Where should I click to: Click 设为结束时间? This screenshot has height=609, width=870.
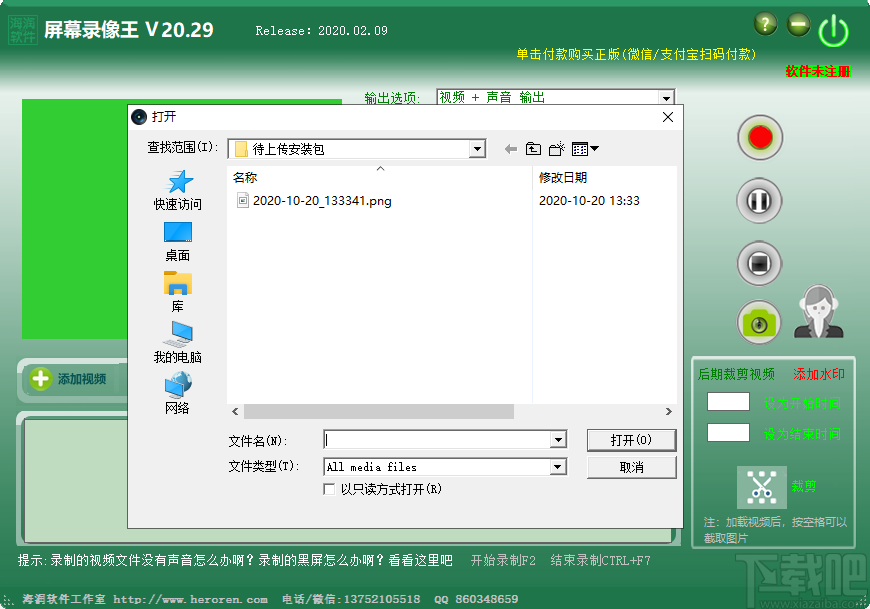click(802, 434)
